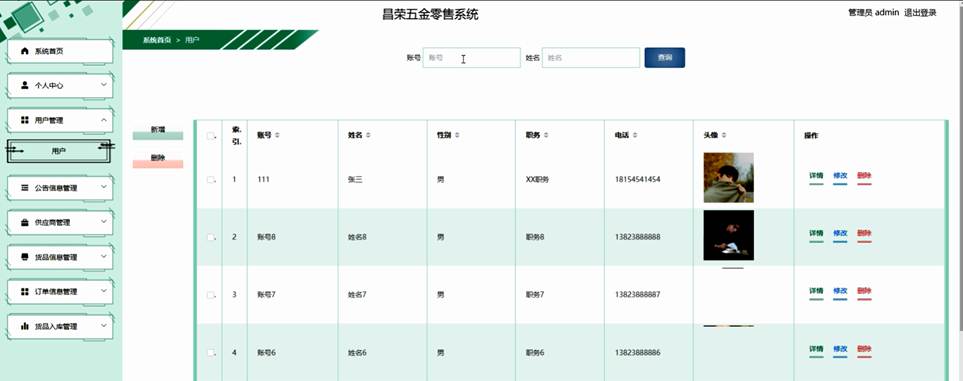Click the grid icon beside 订单信息管理
Viewport: 963px width, 381px height.
point(25,291)
